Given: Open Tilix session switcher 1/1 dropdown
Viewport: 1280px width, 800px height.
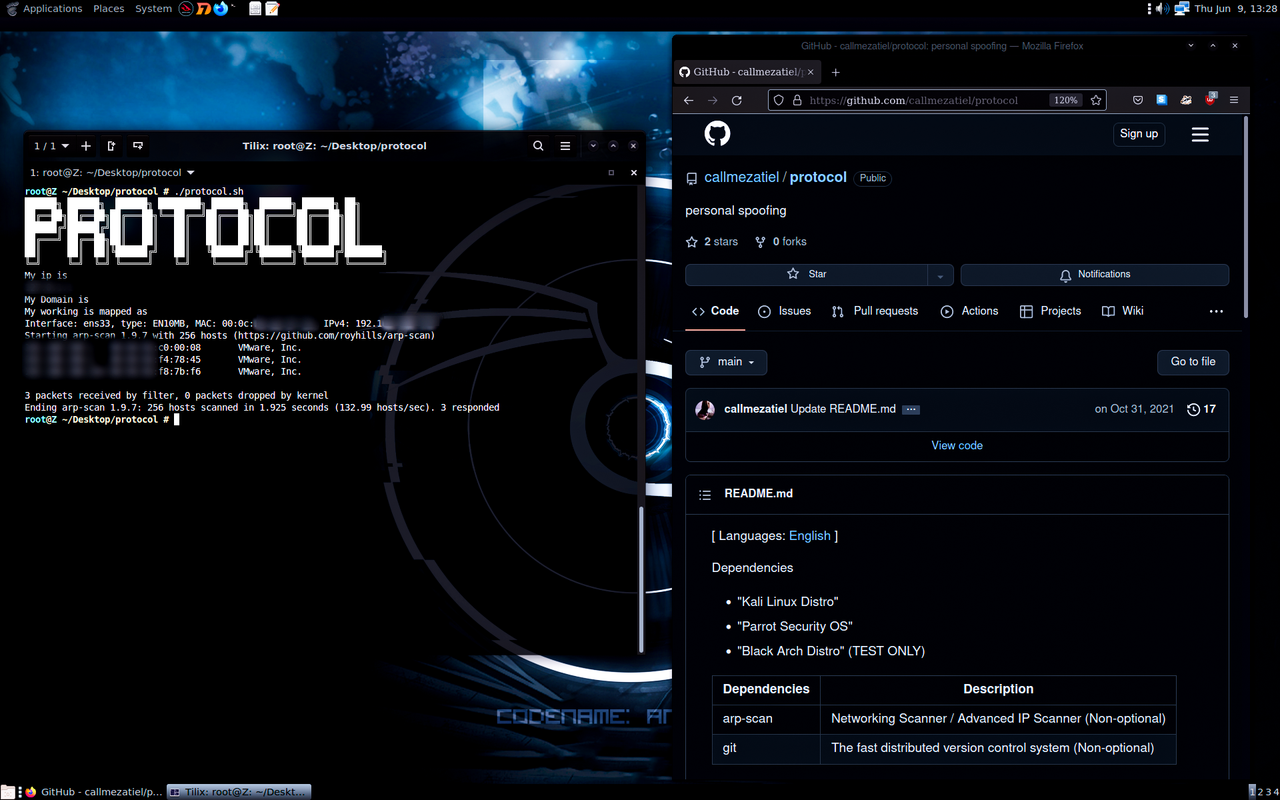Looking at the screenshot, I should 51,146.
